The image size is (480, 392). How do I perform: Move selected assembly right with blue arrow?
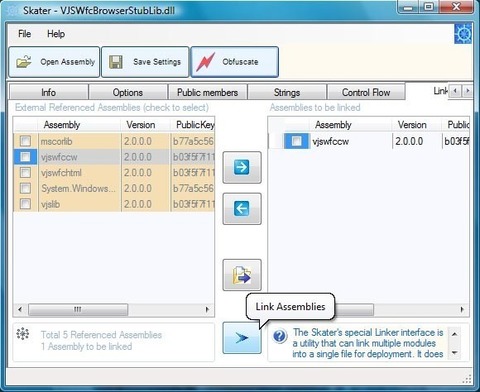pos(242,167)
